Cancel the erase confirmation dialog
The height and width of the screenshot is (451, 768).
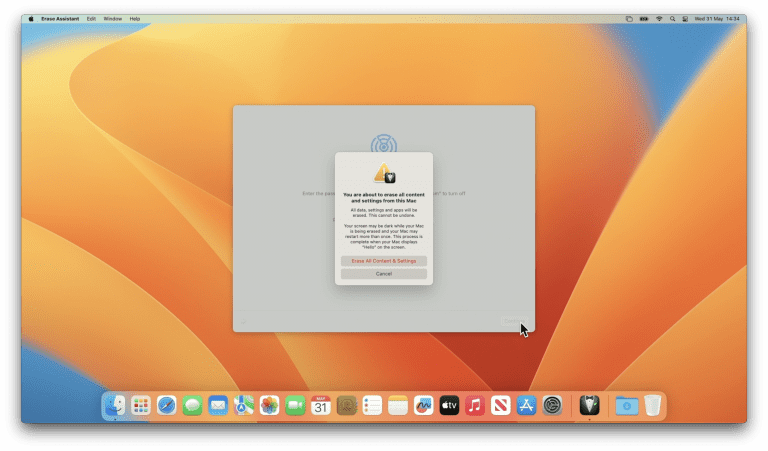point(384,274)
